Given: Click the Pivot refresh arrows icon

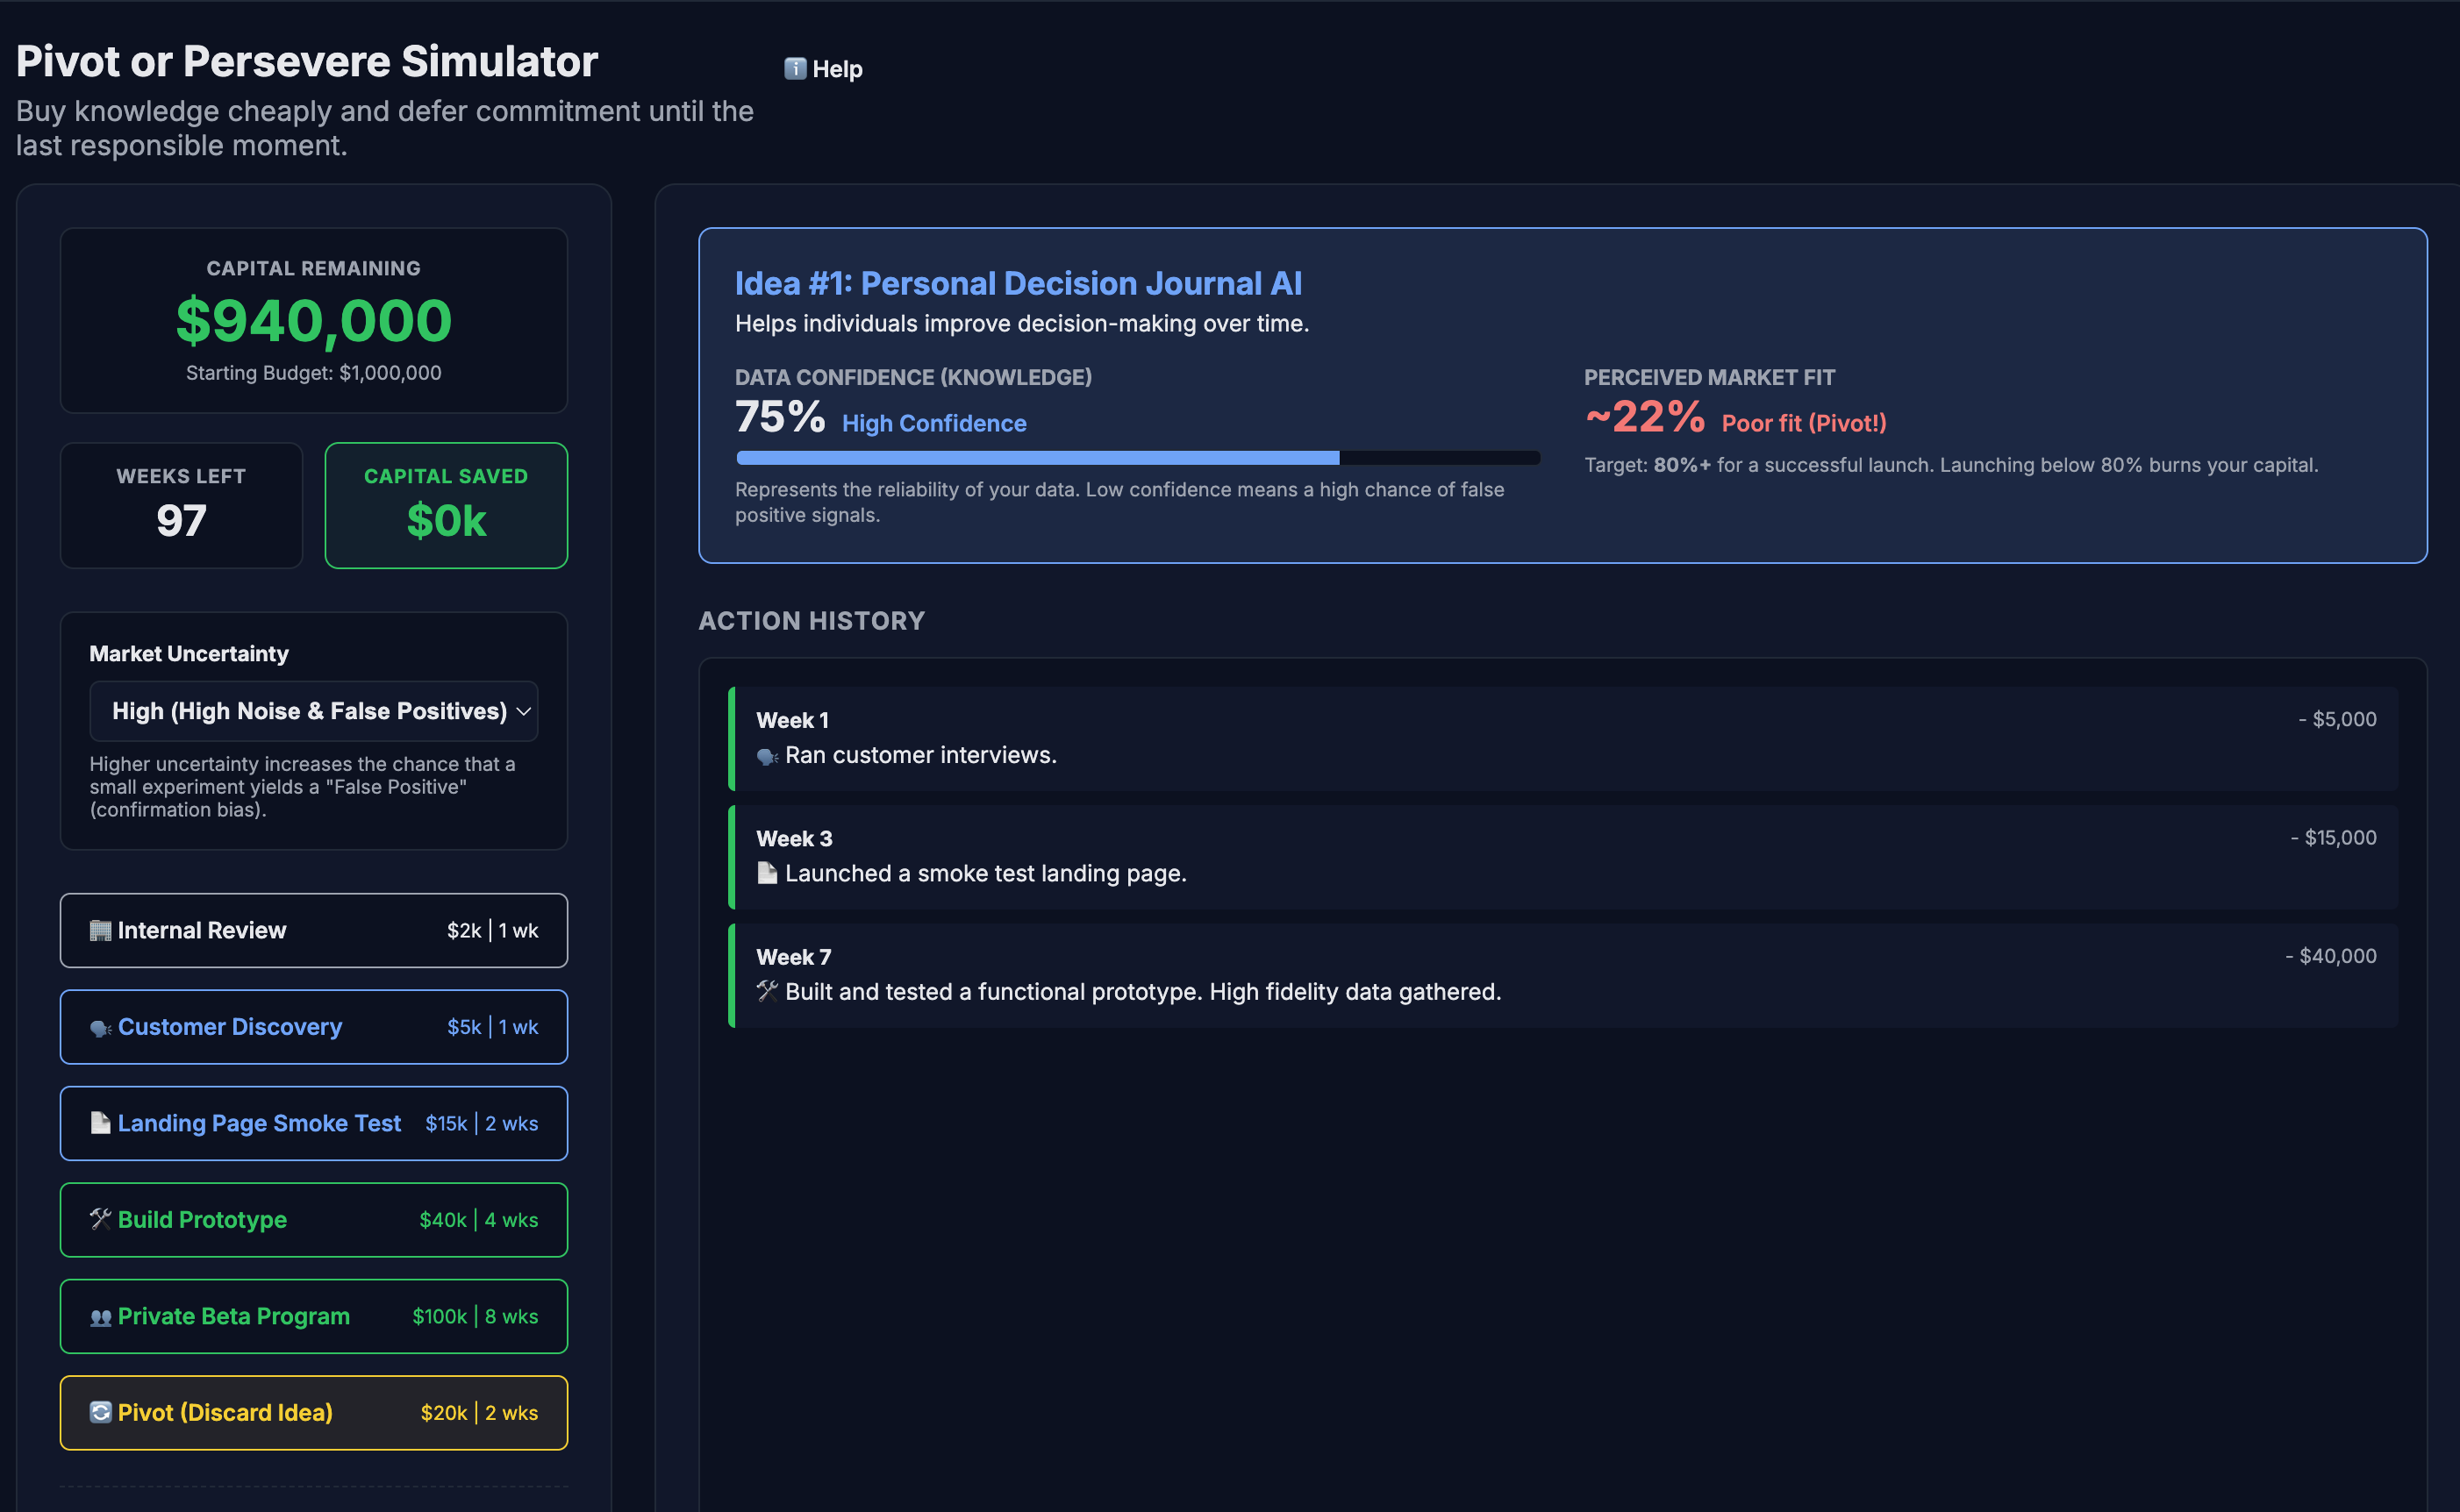Looking at the screenshot, I should pyautogui.click(x=100, y=1412).
